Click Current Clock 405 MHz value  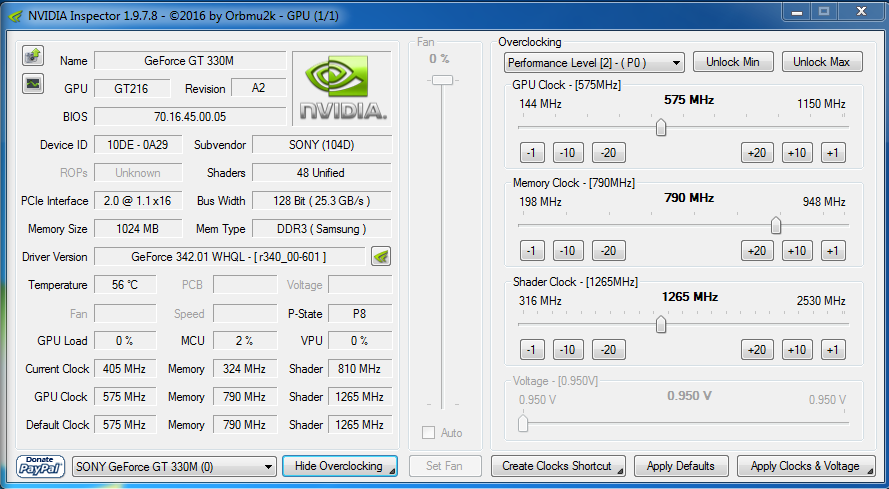coord(125,369)
